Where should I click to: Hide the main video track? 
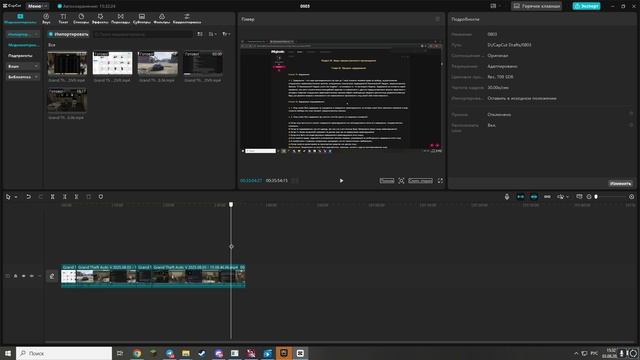(24, 276)
